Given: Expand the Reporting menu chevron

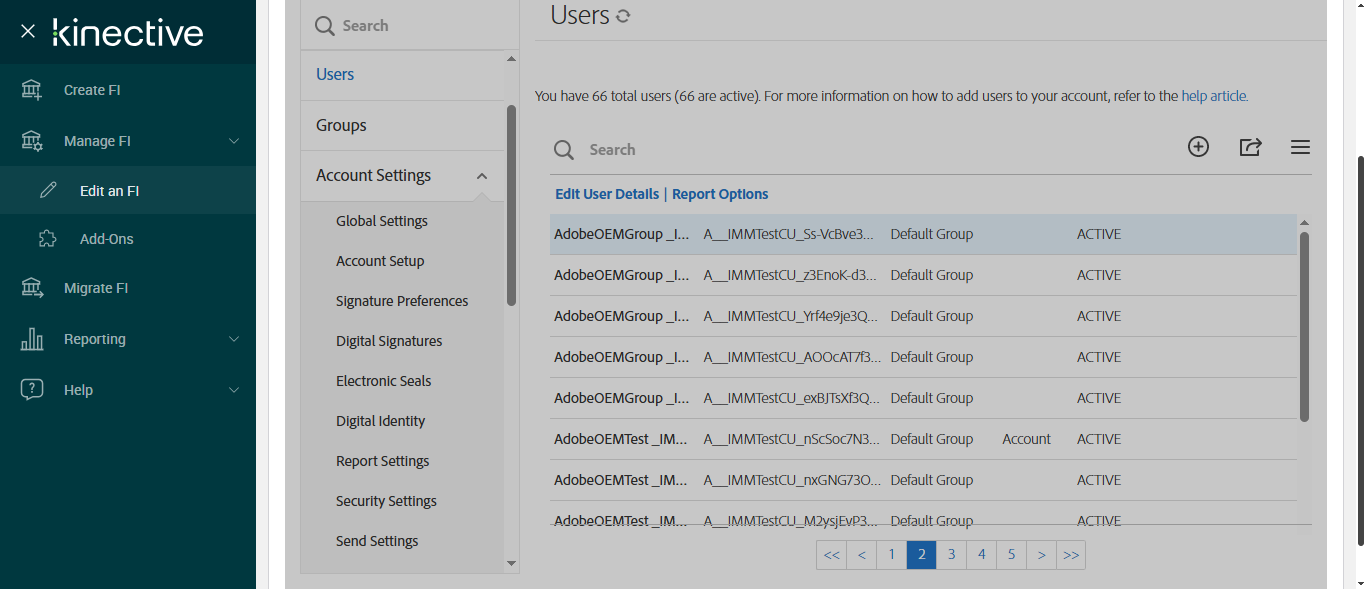Looking at the screenshot, I should 234,339.
